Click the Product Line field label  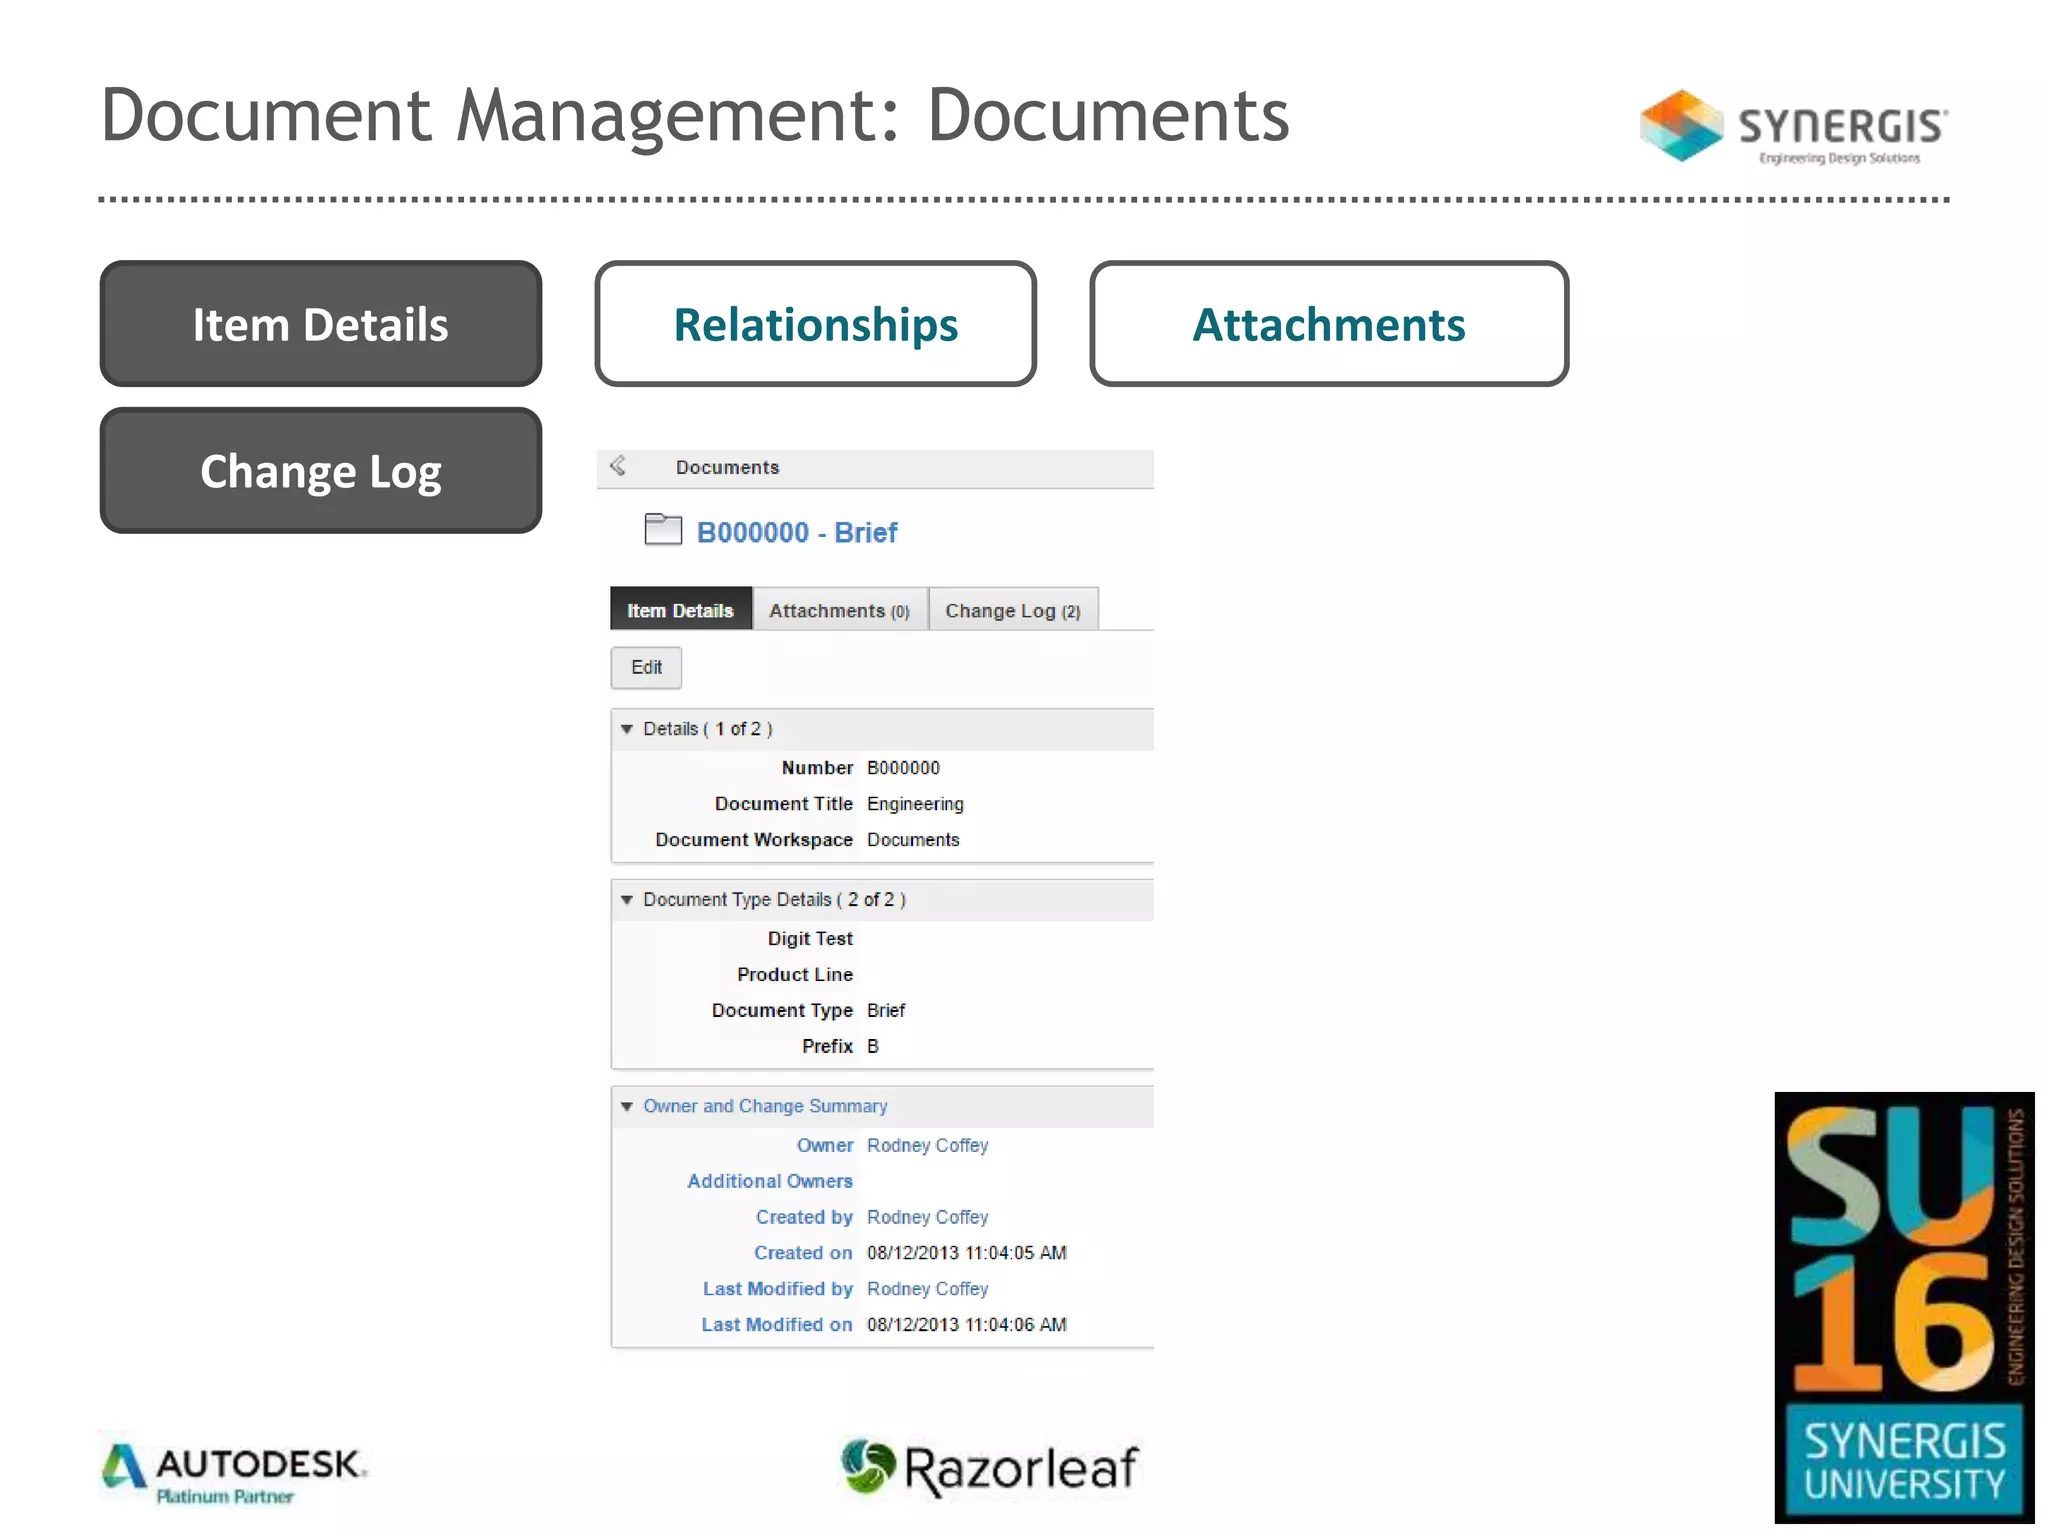795,975
